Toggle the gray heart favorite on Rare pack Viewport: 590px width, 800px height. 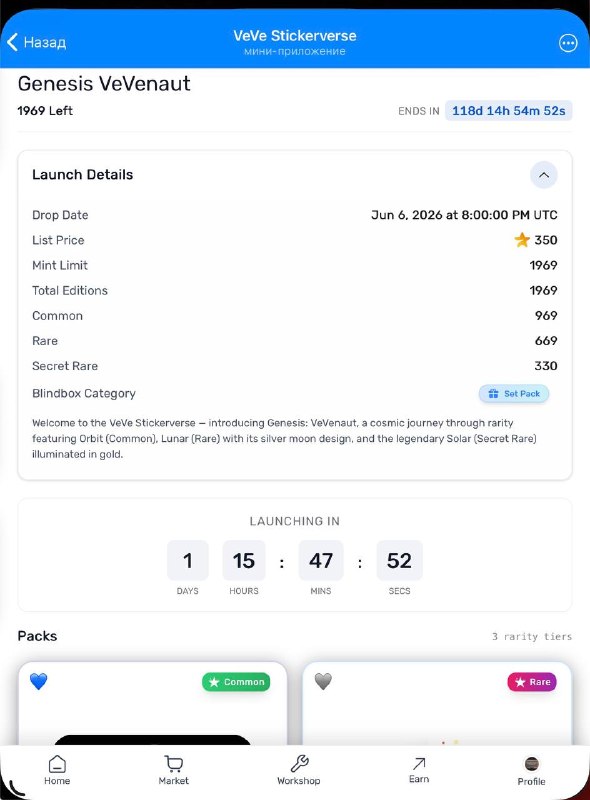click(323, 681)
